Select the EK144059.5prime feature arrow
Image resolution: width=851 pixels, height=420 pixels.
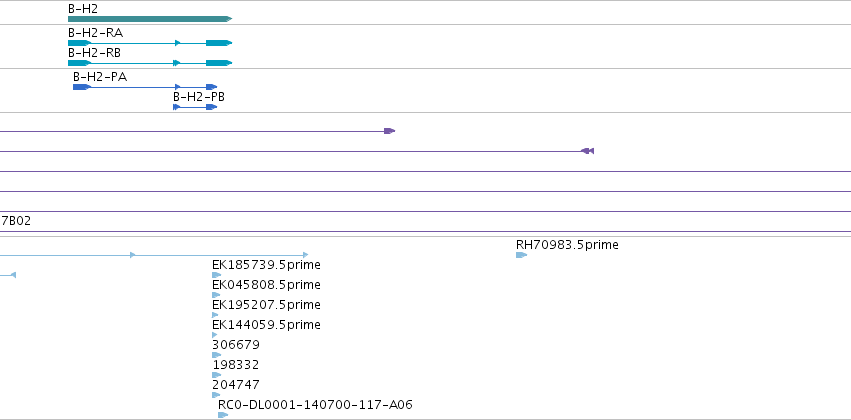tap(214, 335)
